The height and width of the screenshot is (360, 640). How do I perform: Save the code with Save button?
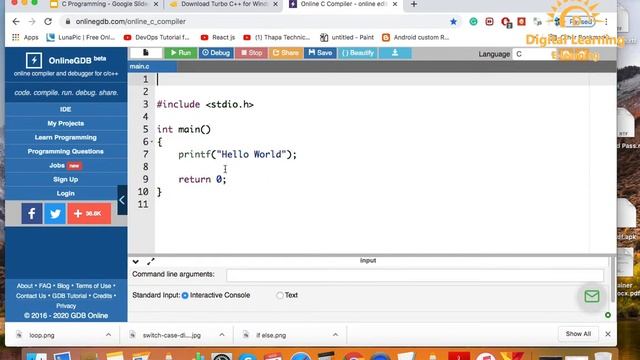[x=320, y=53]
